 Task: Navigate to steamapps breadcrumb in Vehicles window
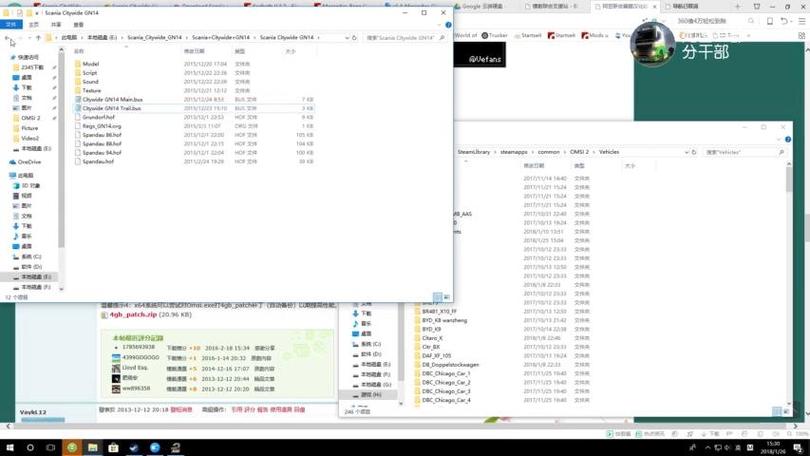click(513, 152)
